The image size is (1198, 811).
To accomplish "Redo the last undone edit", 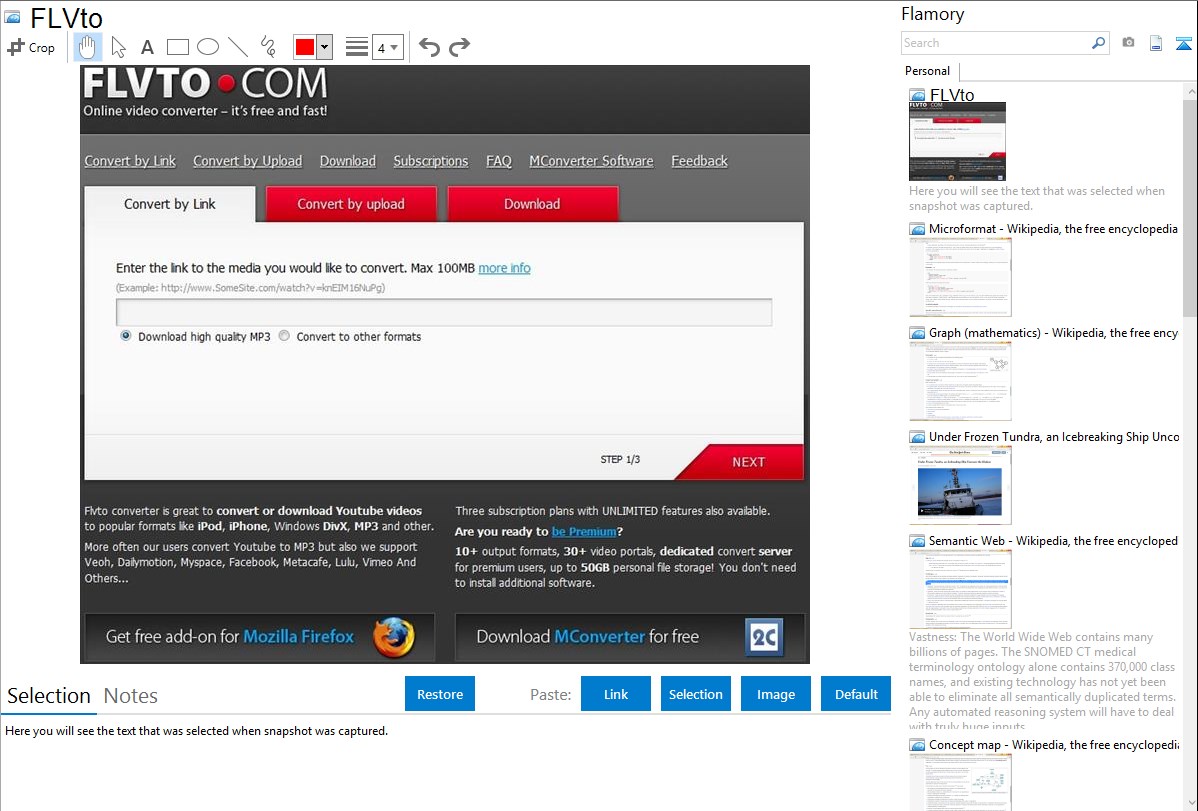I will click(x=459, y=47).
